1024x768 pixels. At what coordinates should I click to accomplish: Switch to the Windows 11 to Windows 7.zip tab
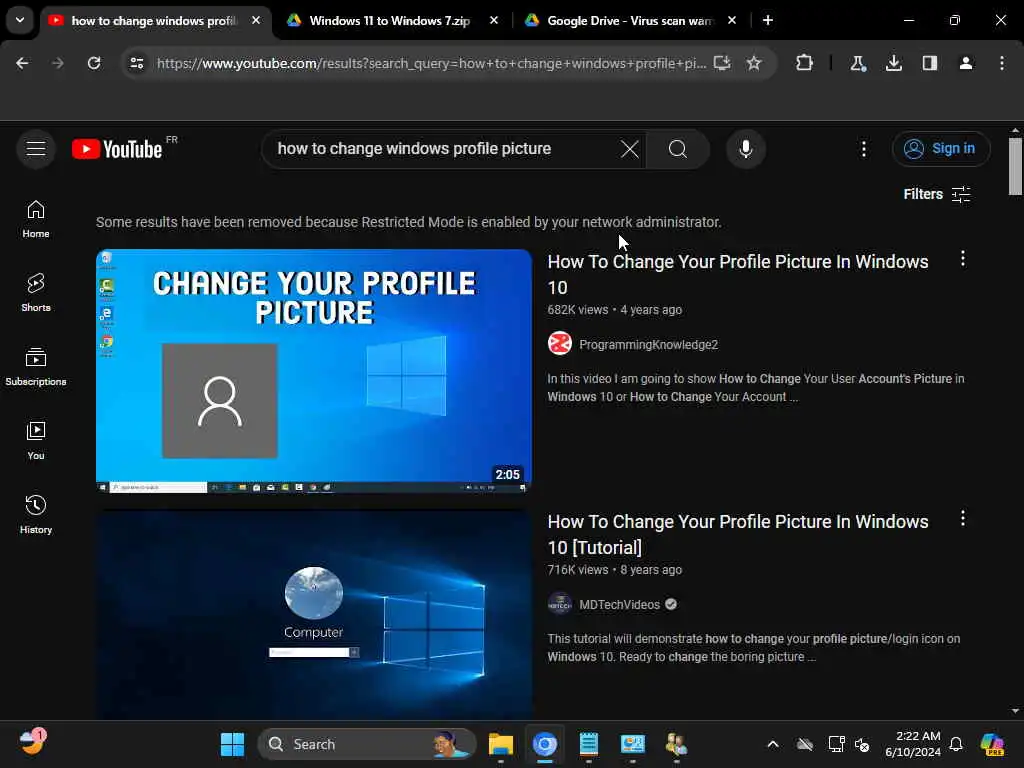tap(389, 21)
